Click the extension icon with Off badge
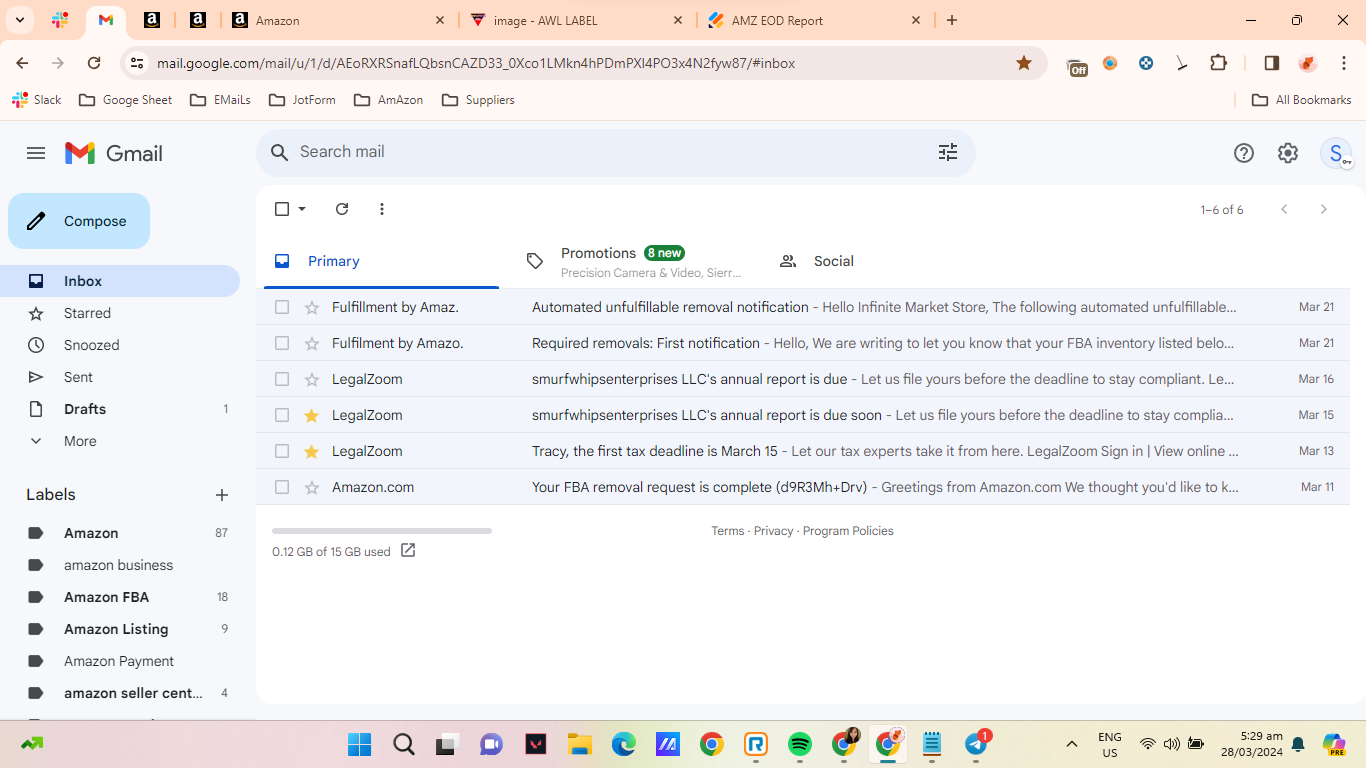The height and width of the screenshot is (768, 1366). 1077,66
